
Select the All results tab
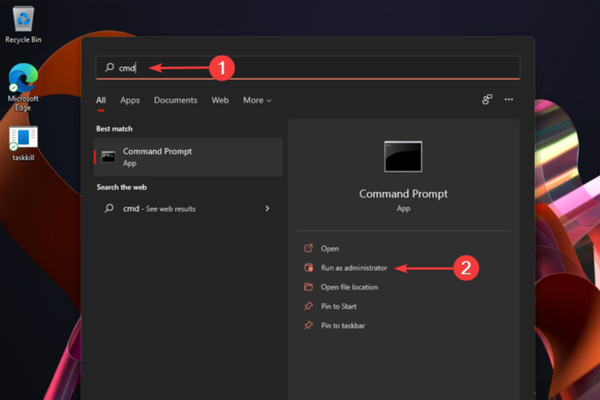click(101, 100)
